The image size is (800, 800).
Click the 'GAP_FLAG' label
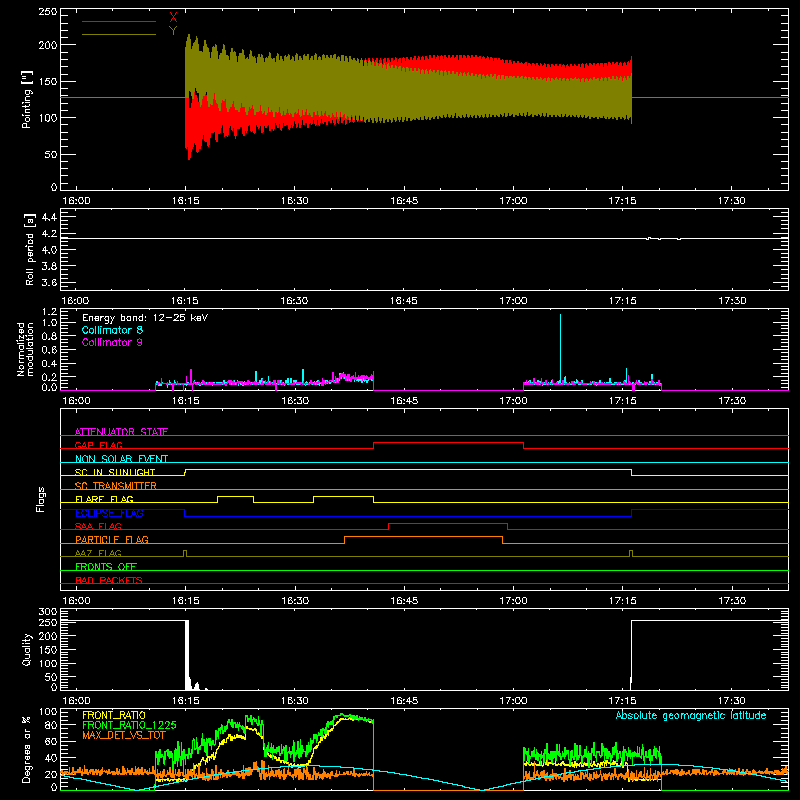pos(98,445)
